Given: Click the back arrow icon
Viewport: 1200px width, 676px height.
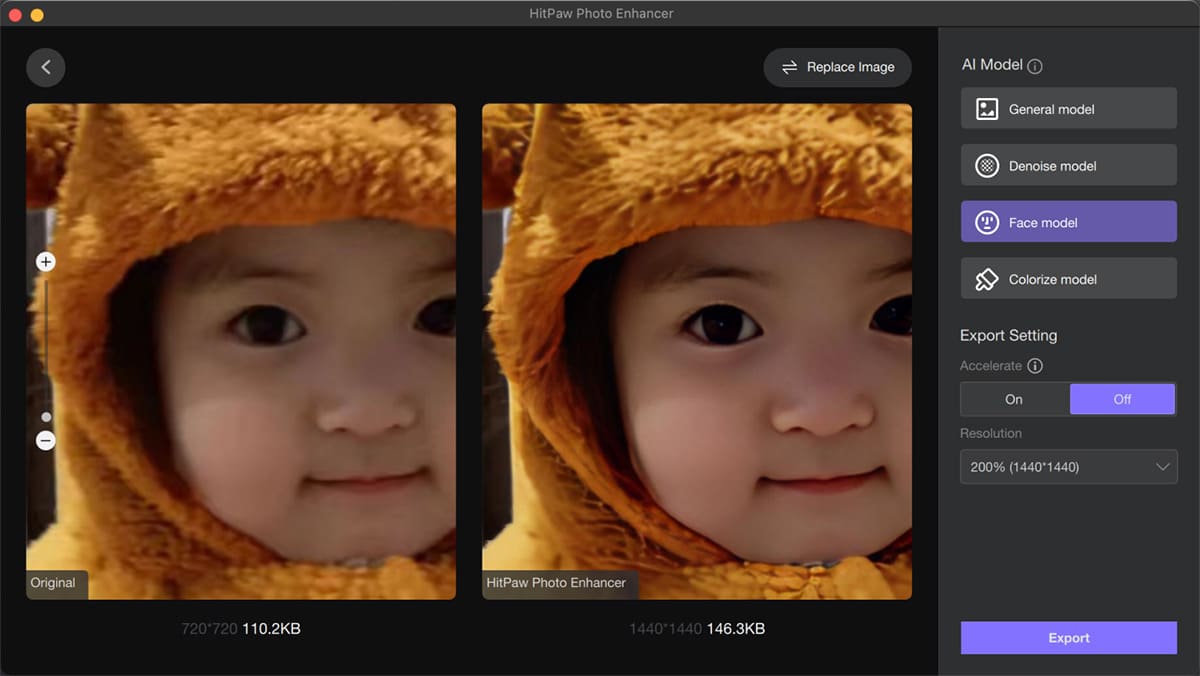Looking at the screenshot, I should coord(46,67).
